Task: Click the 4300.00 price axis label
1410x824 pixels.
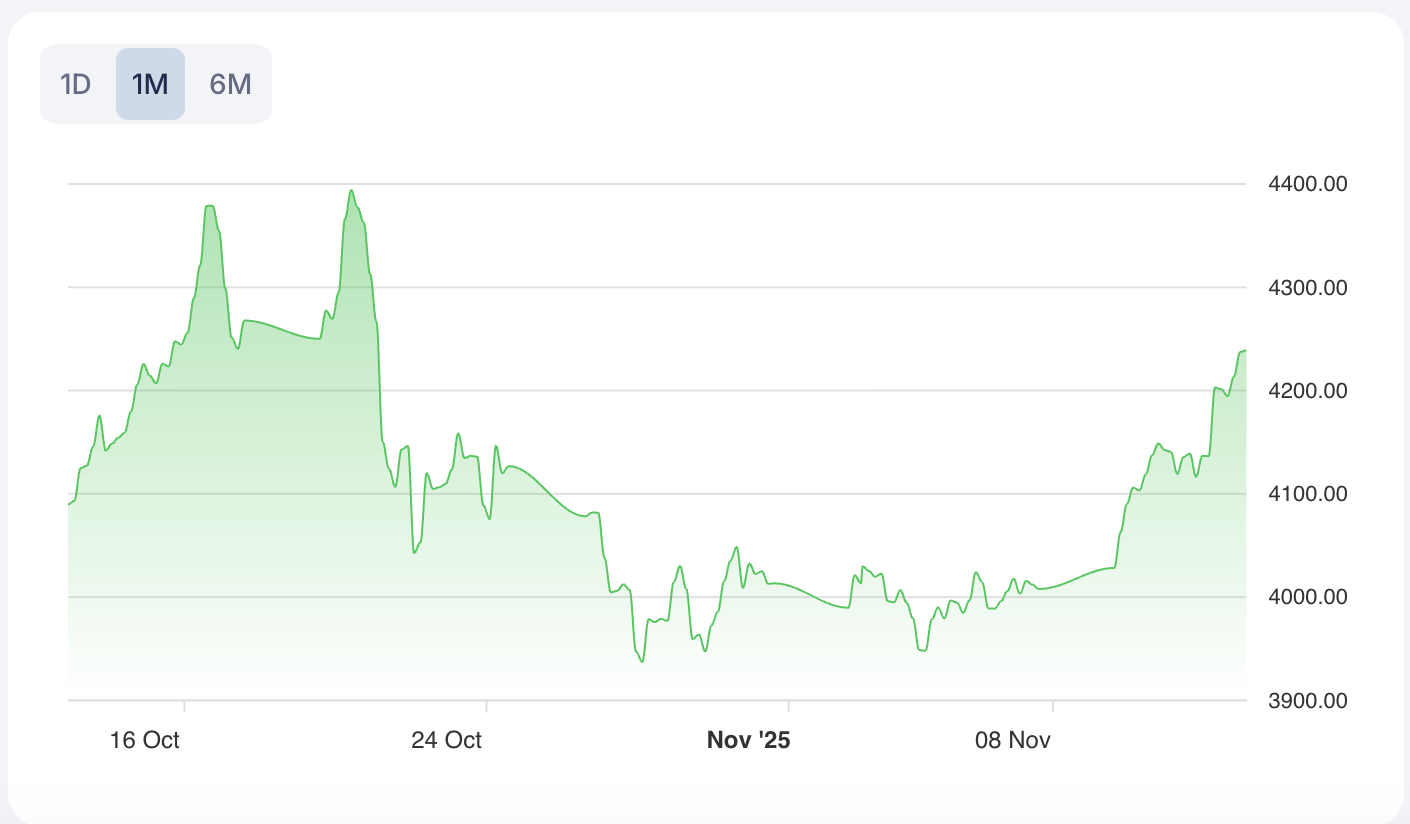Action: (x=1306, y=288)
